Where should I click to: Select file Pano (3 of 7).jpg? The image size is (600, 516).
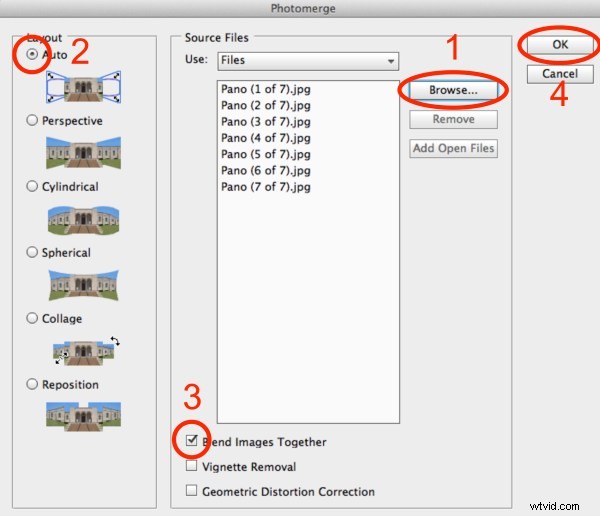tap(266, 122)
